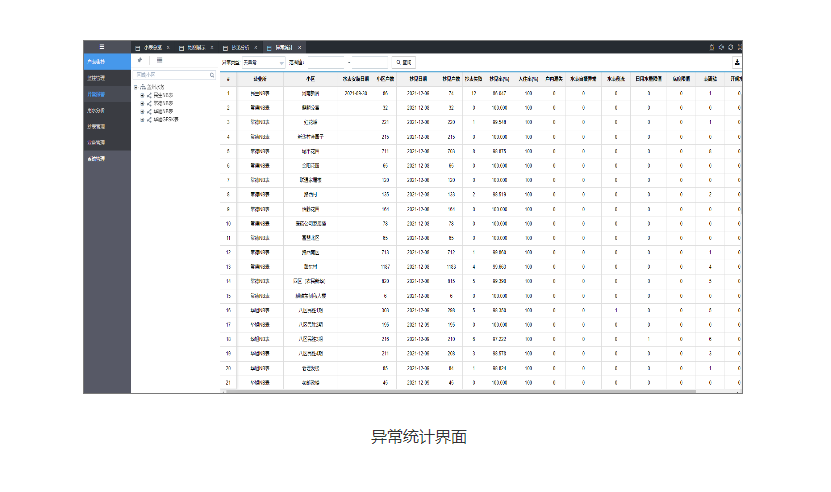Expand the second child node in the tree
The image size is (831, 492).
pos(142,103)
